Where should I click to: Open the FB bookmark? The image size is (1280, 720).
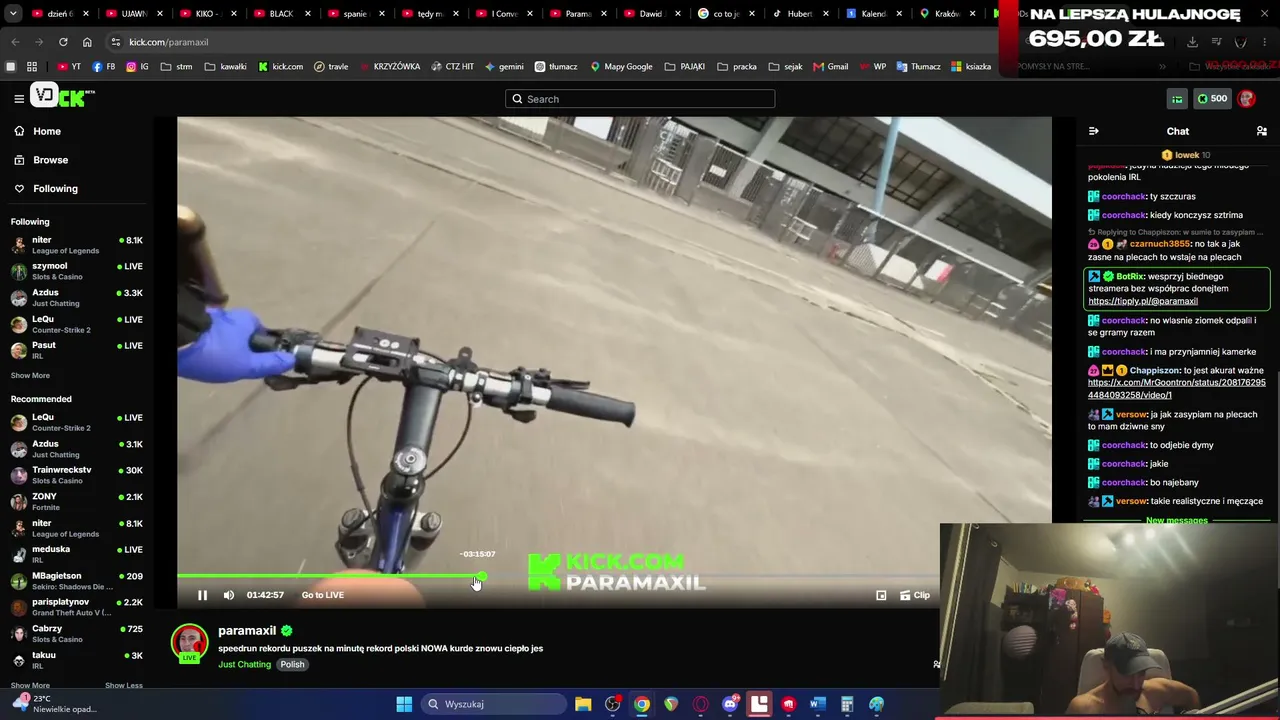point(103,67)
